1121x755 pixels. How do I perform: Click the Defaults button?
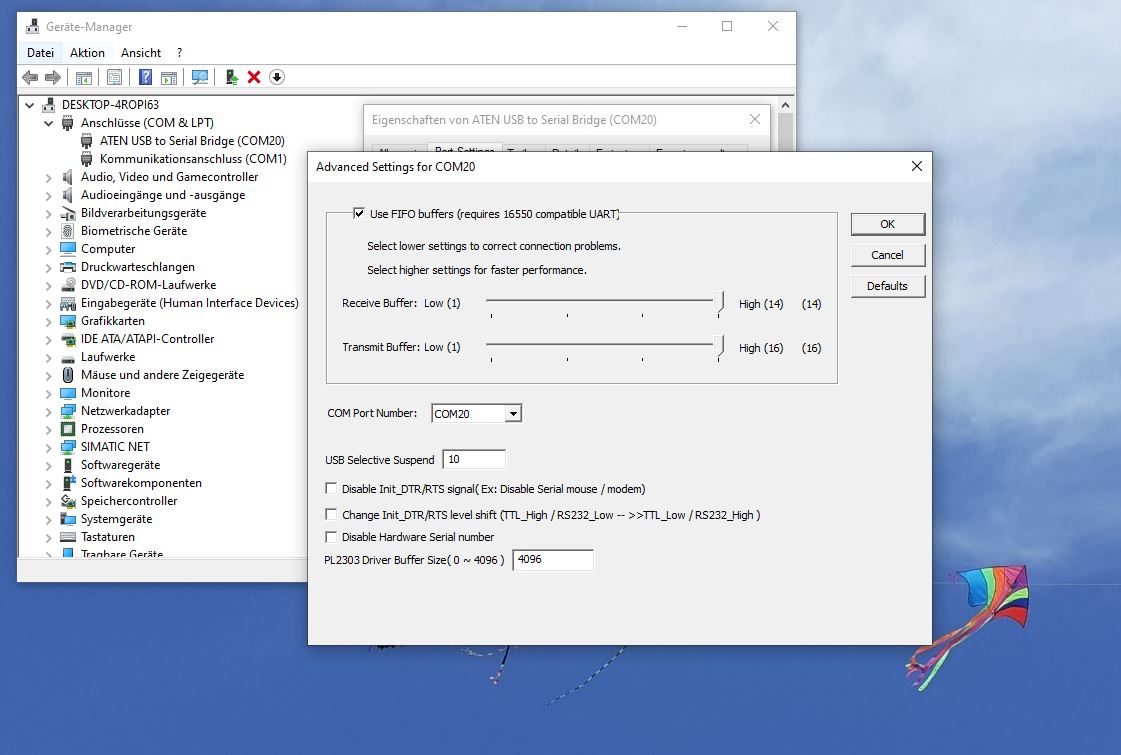pos(887,286)
